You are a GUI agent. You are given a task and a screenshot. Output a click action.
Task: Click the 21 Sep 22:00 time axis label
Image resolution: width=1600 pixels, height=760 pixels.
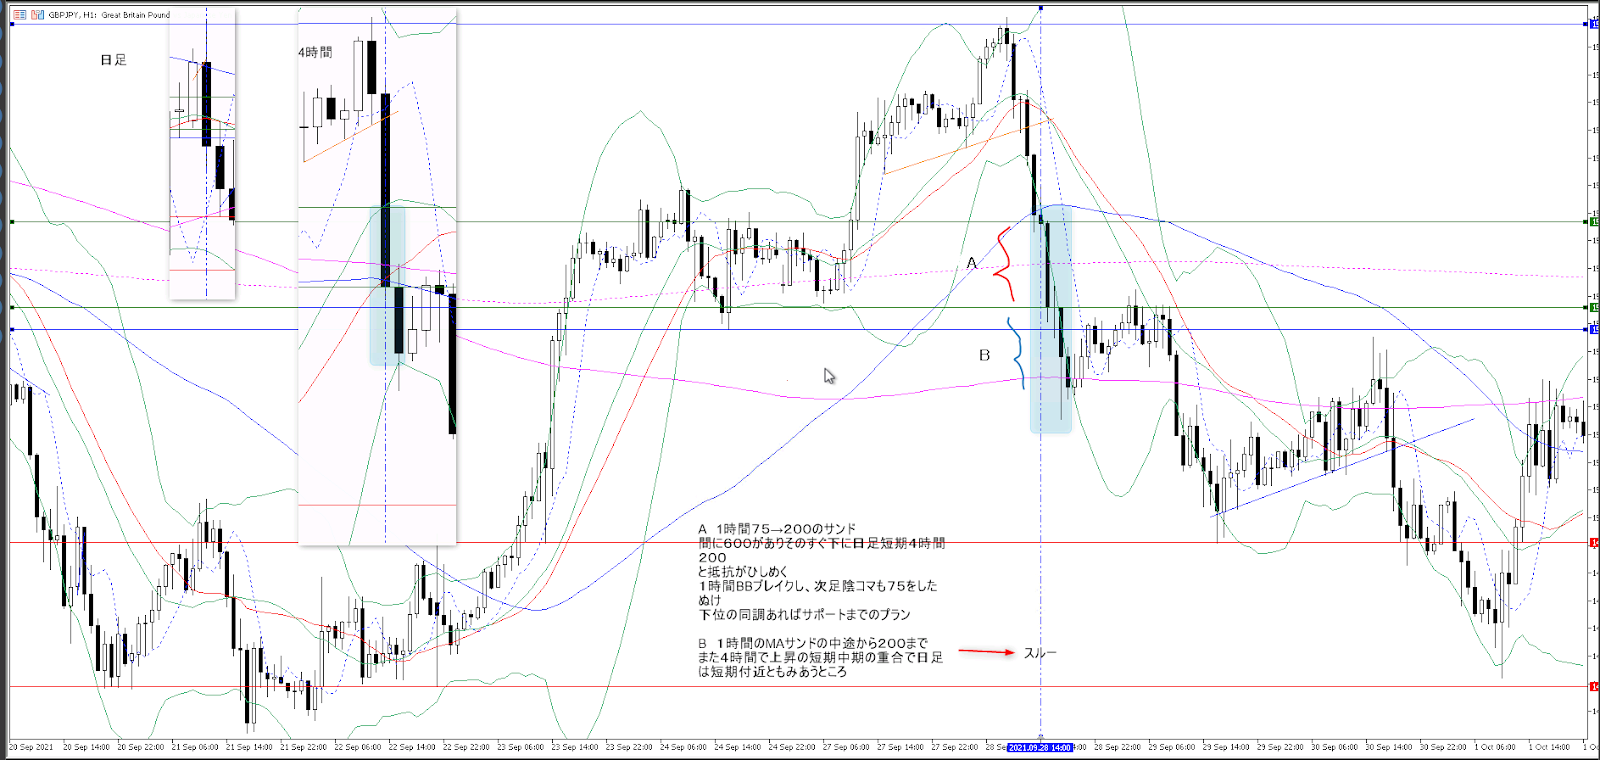point(303,747)
